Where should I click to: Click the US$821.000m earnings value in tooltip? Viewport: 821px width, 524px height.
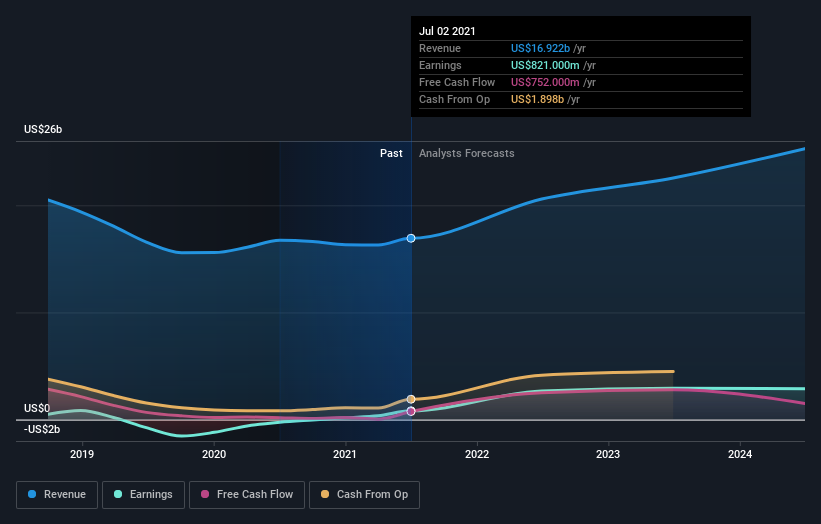pos(545,65)
